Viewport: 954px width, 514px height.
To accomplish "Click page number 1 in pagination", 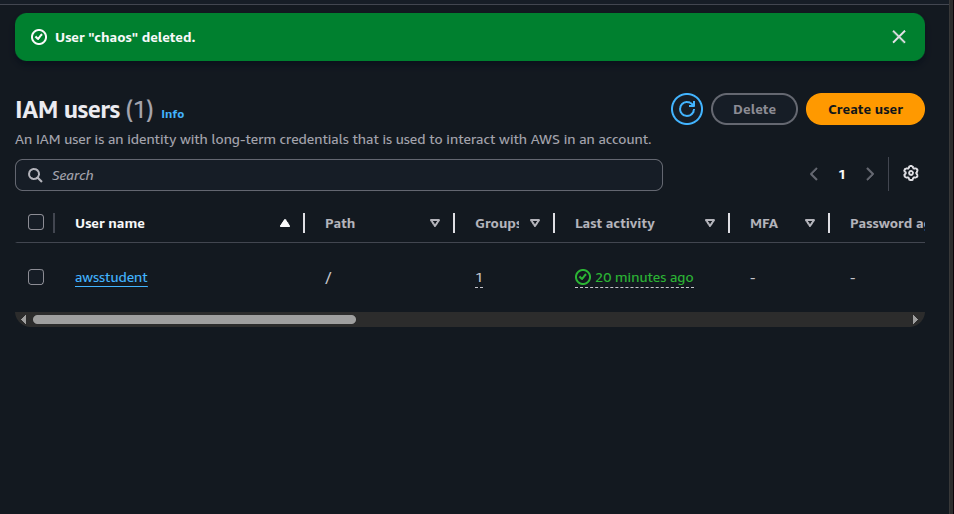I will [x=842, y=175].
